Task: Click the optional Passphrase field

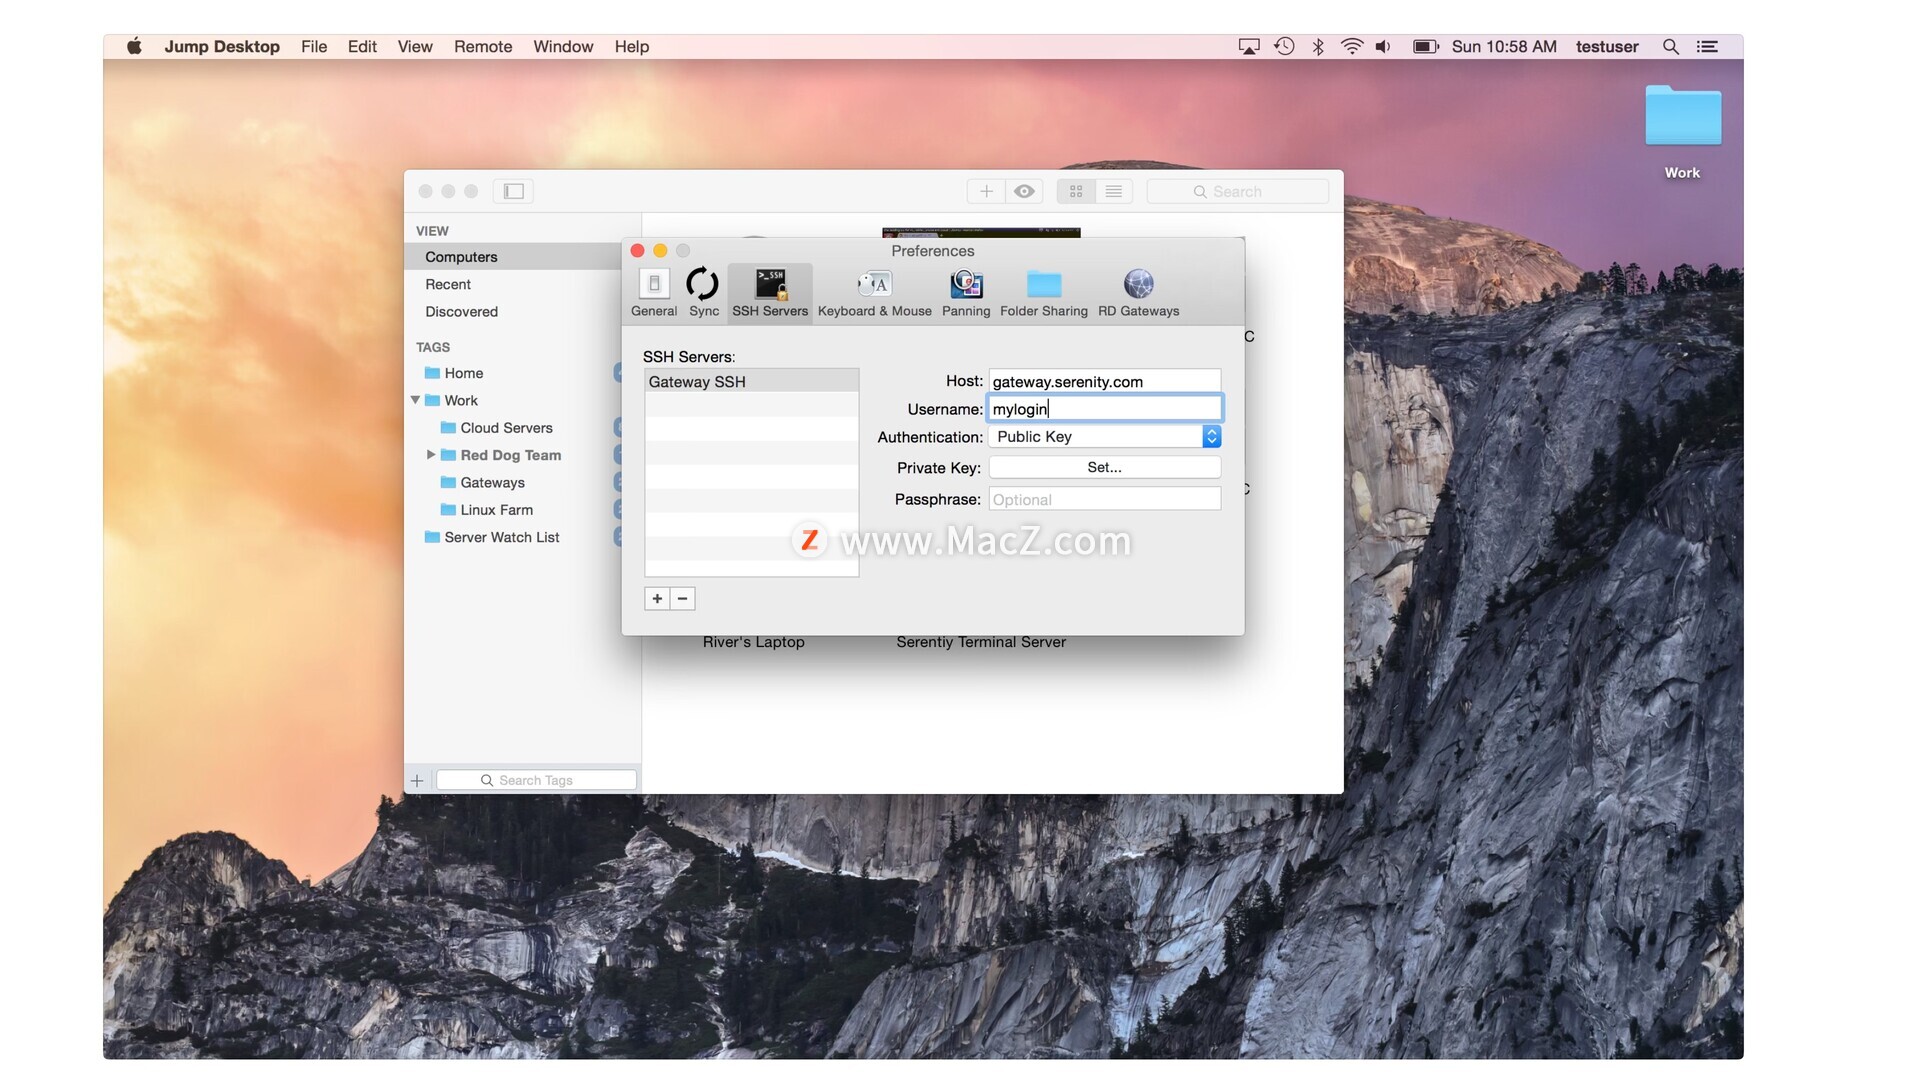Action: click(1104, 499)
